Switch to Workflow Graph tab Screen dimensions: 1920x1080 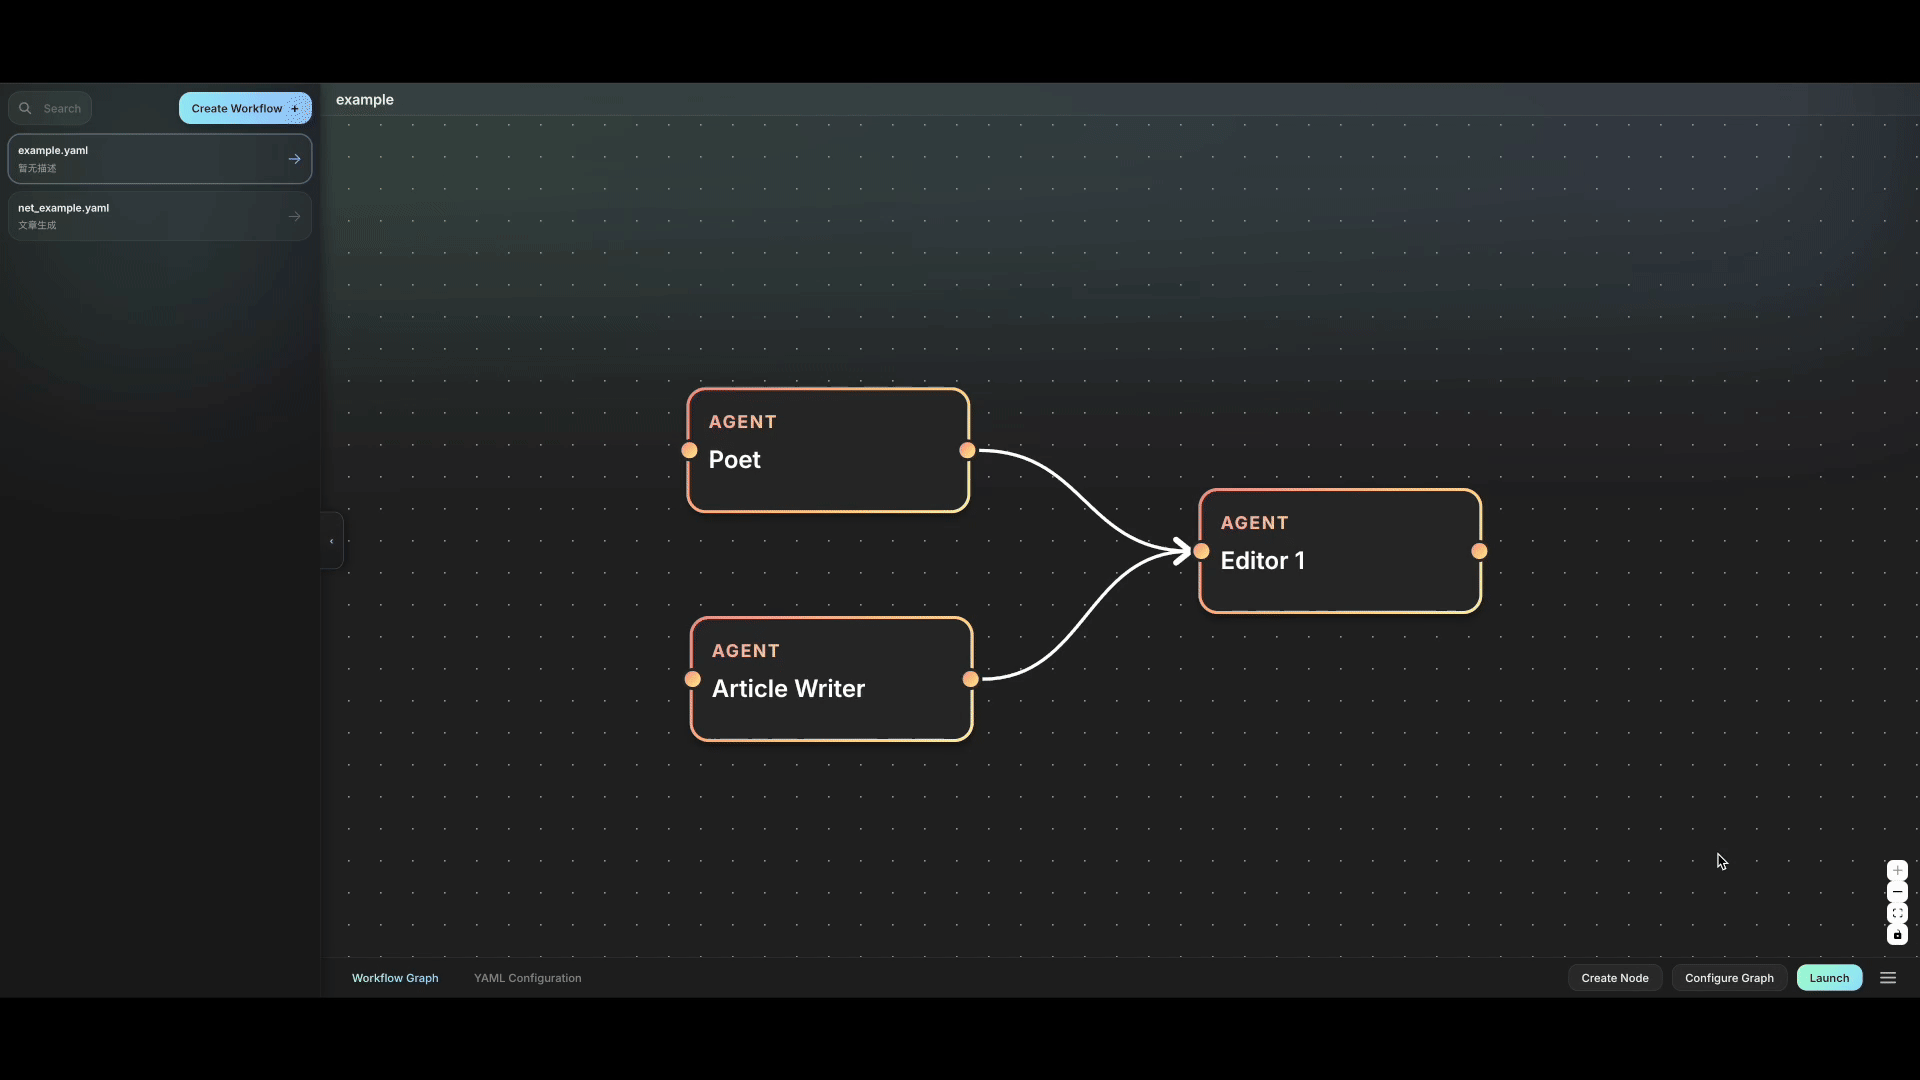(395, 978)
